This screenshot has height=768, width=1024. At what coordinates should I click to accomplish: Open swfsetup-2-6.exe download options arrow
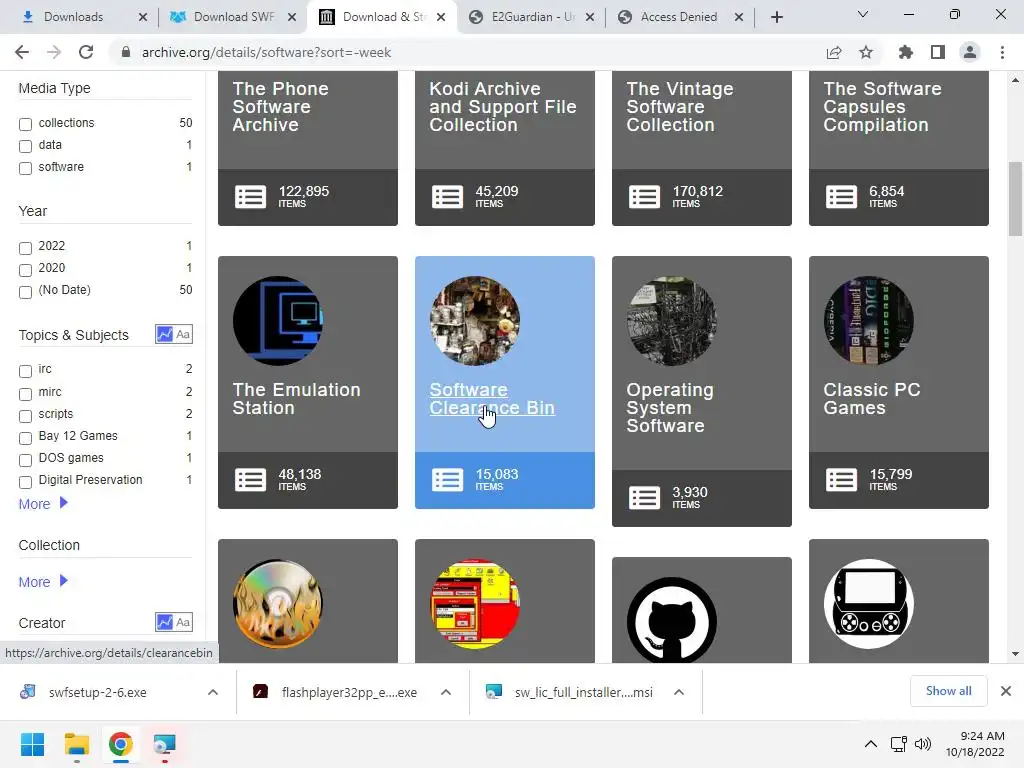213,692
